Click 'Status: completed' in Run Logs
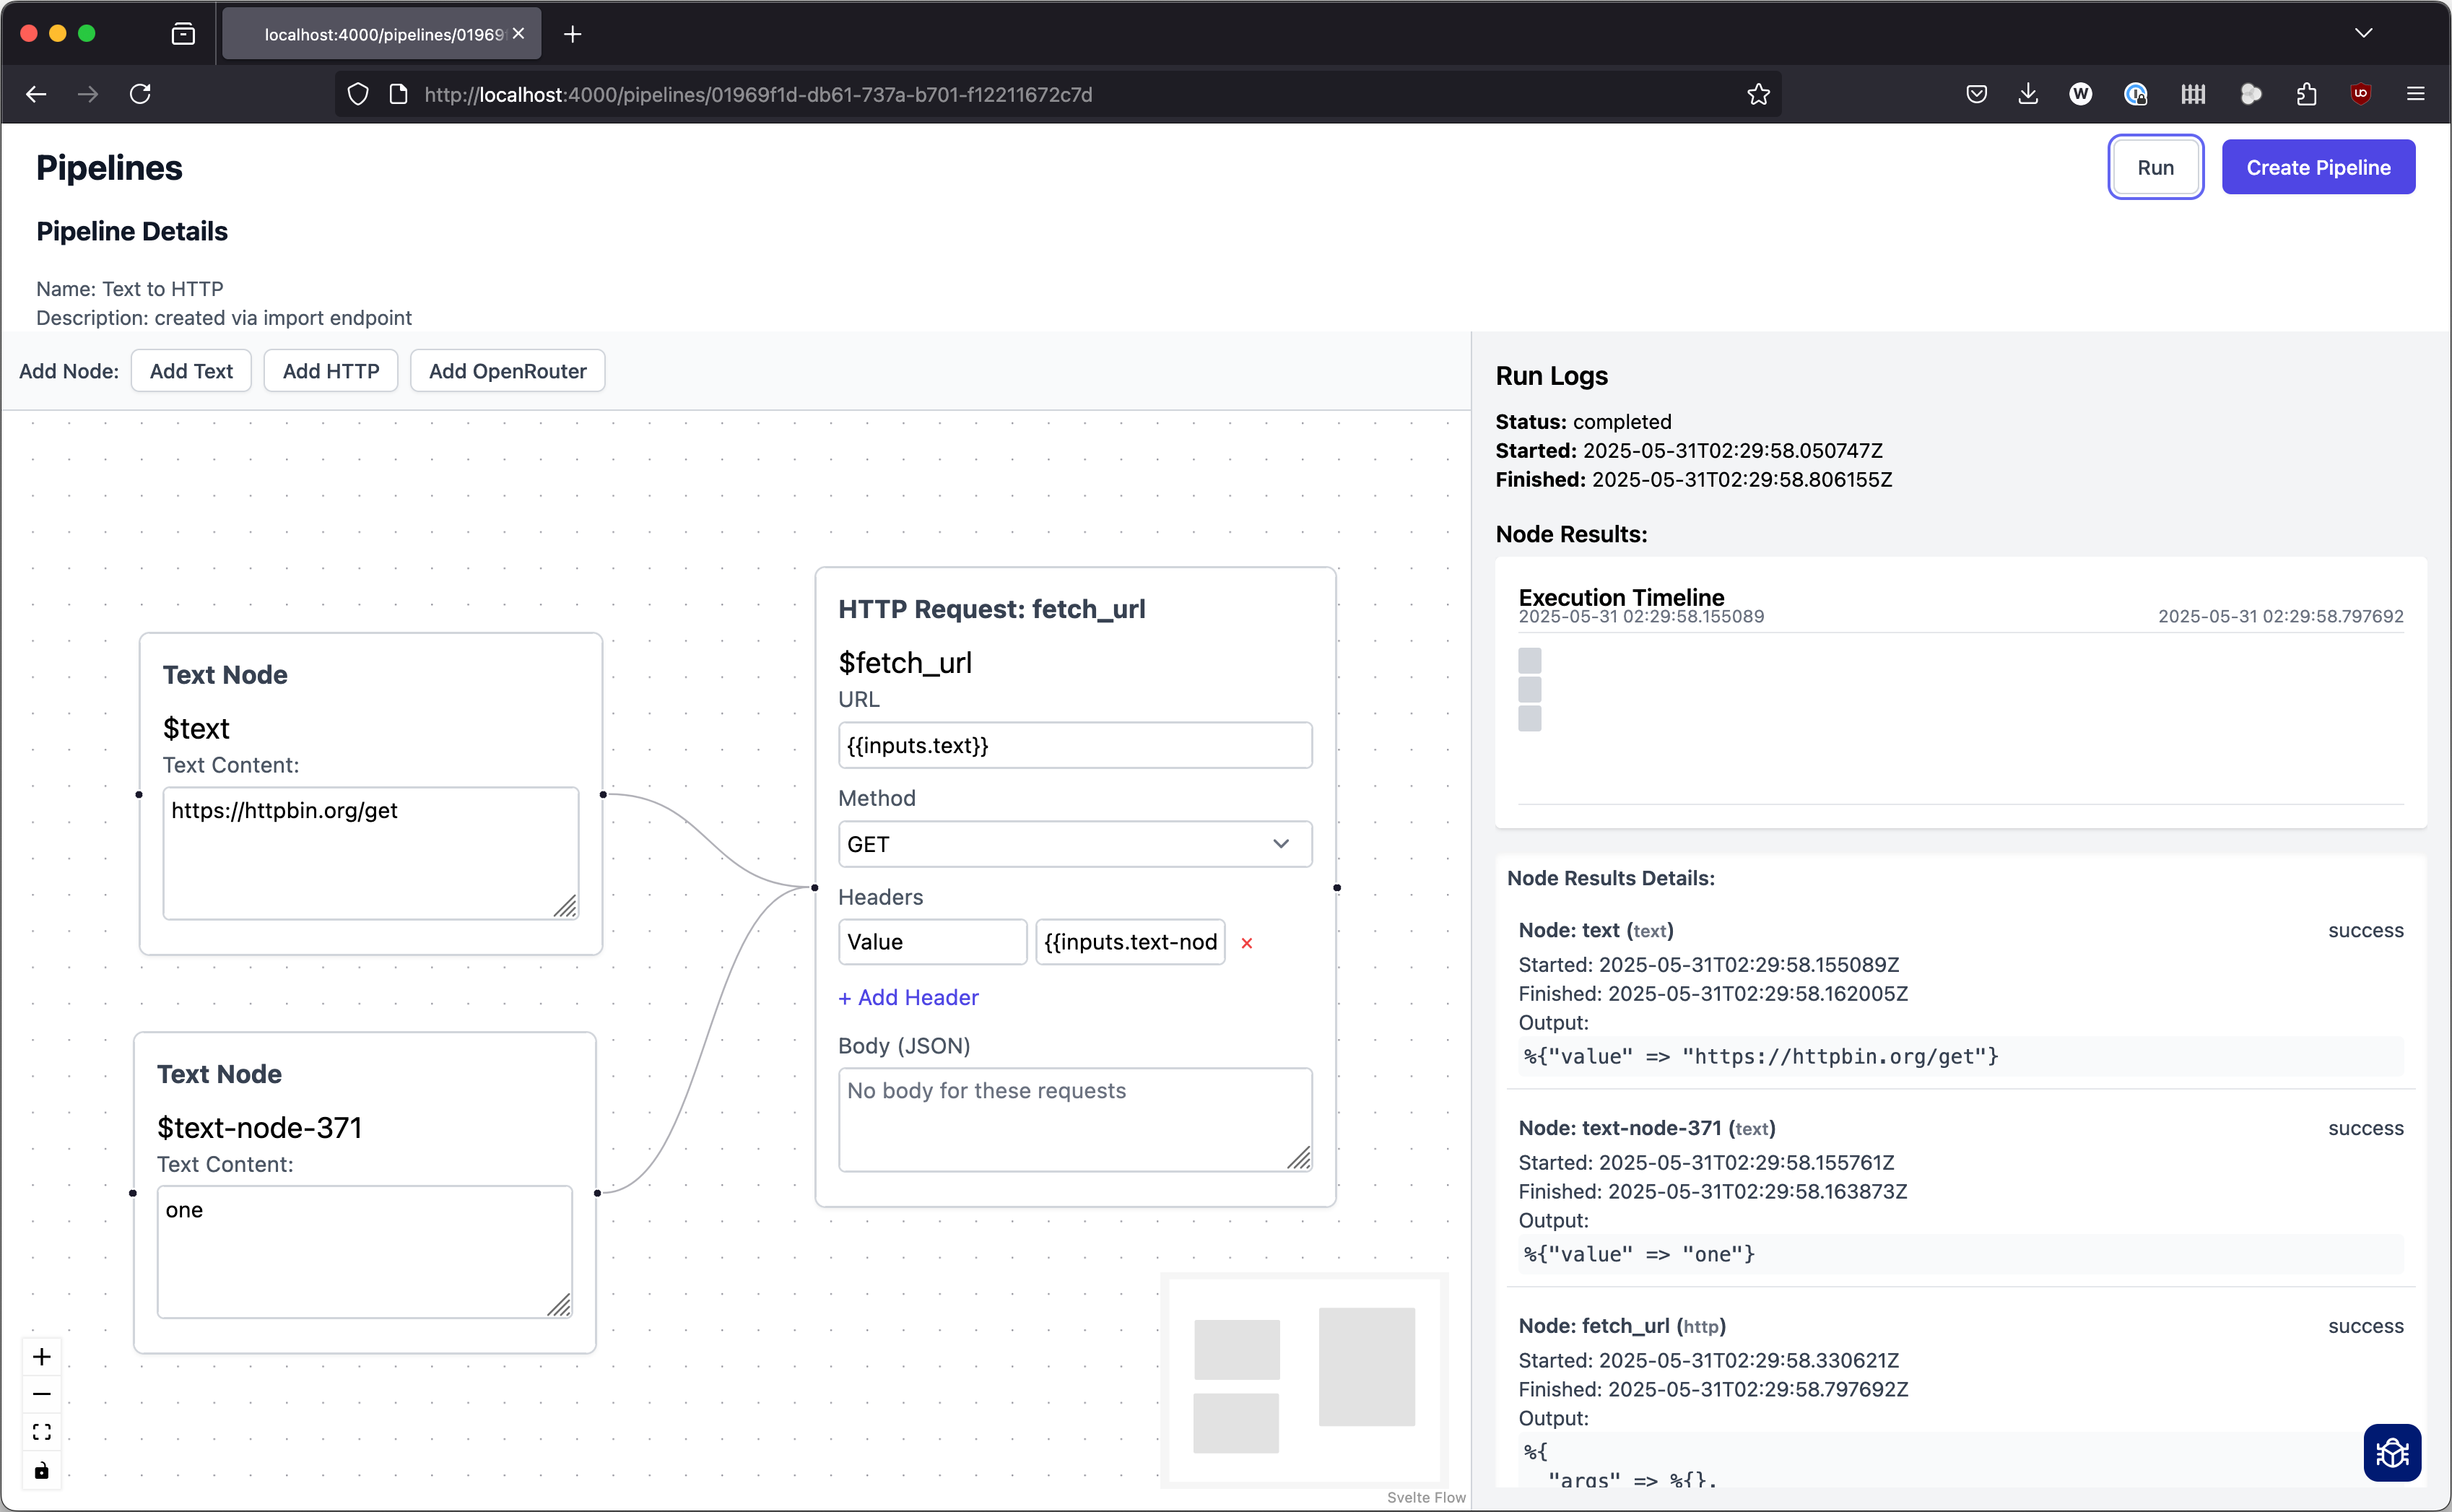 (1583, 422)
